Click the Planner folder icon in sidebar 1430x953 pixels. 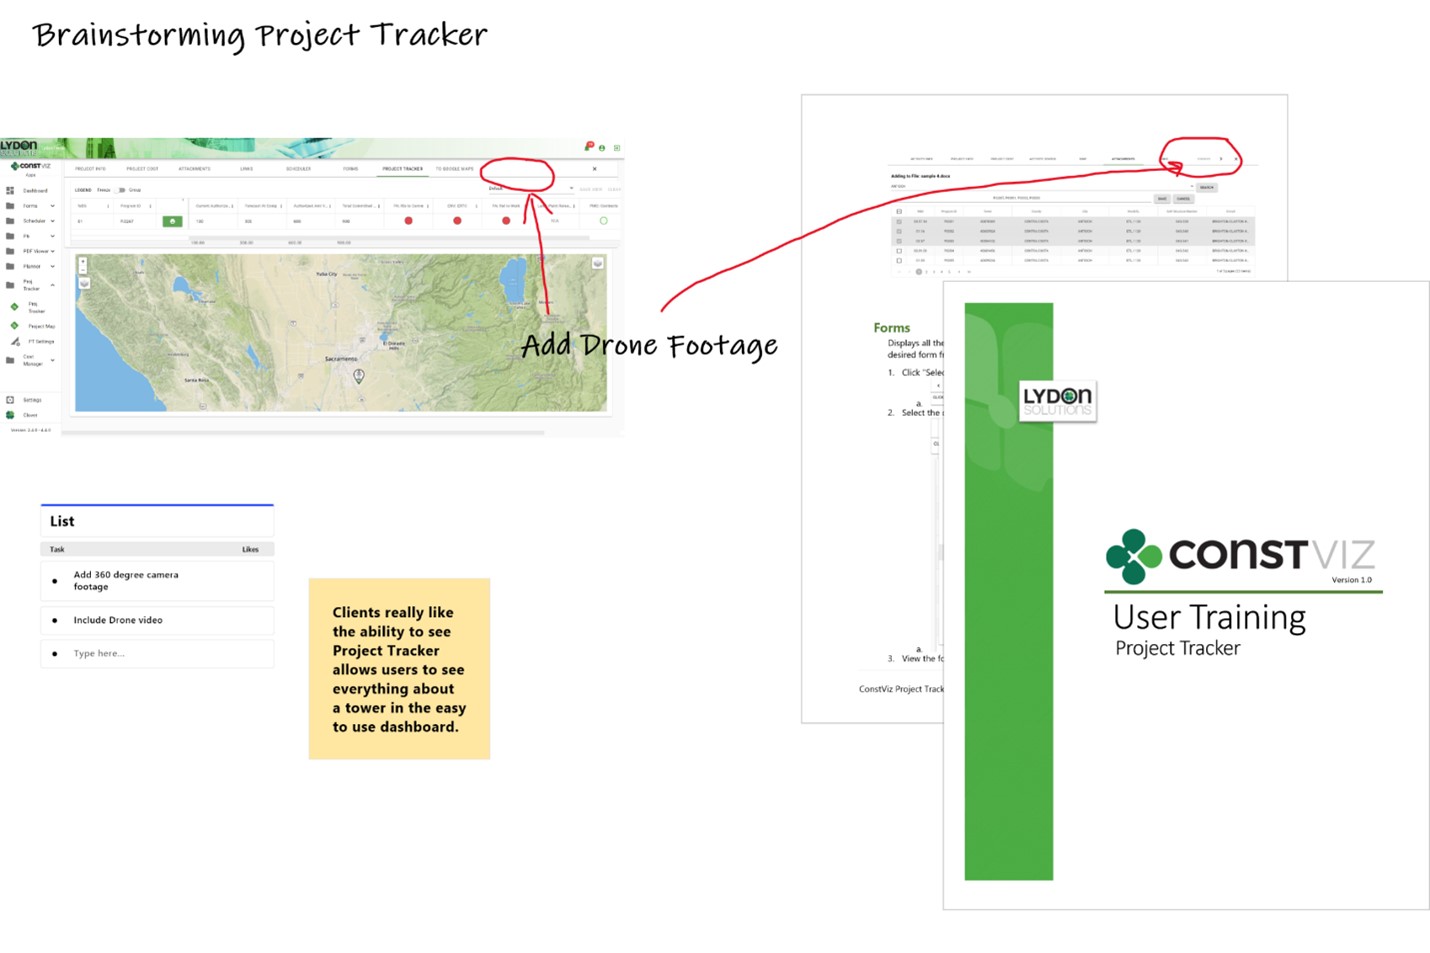pos(10,266)
